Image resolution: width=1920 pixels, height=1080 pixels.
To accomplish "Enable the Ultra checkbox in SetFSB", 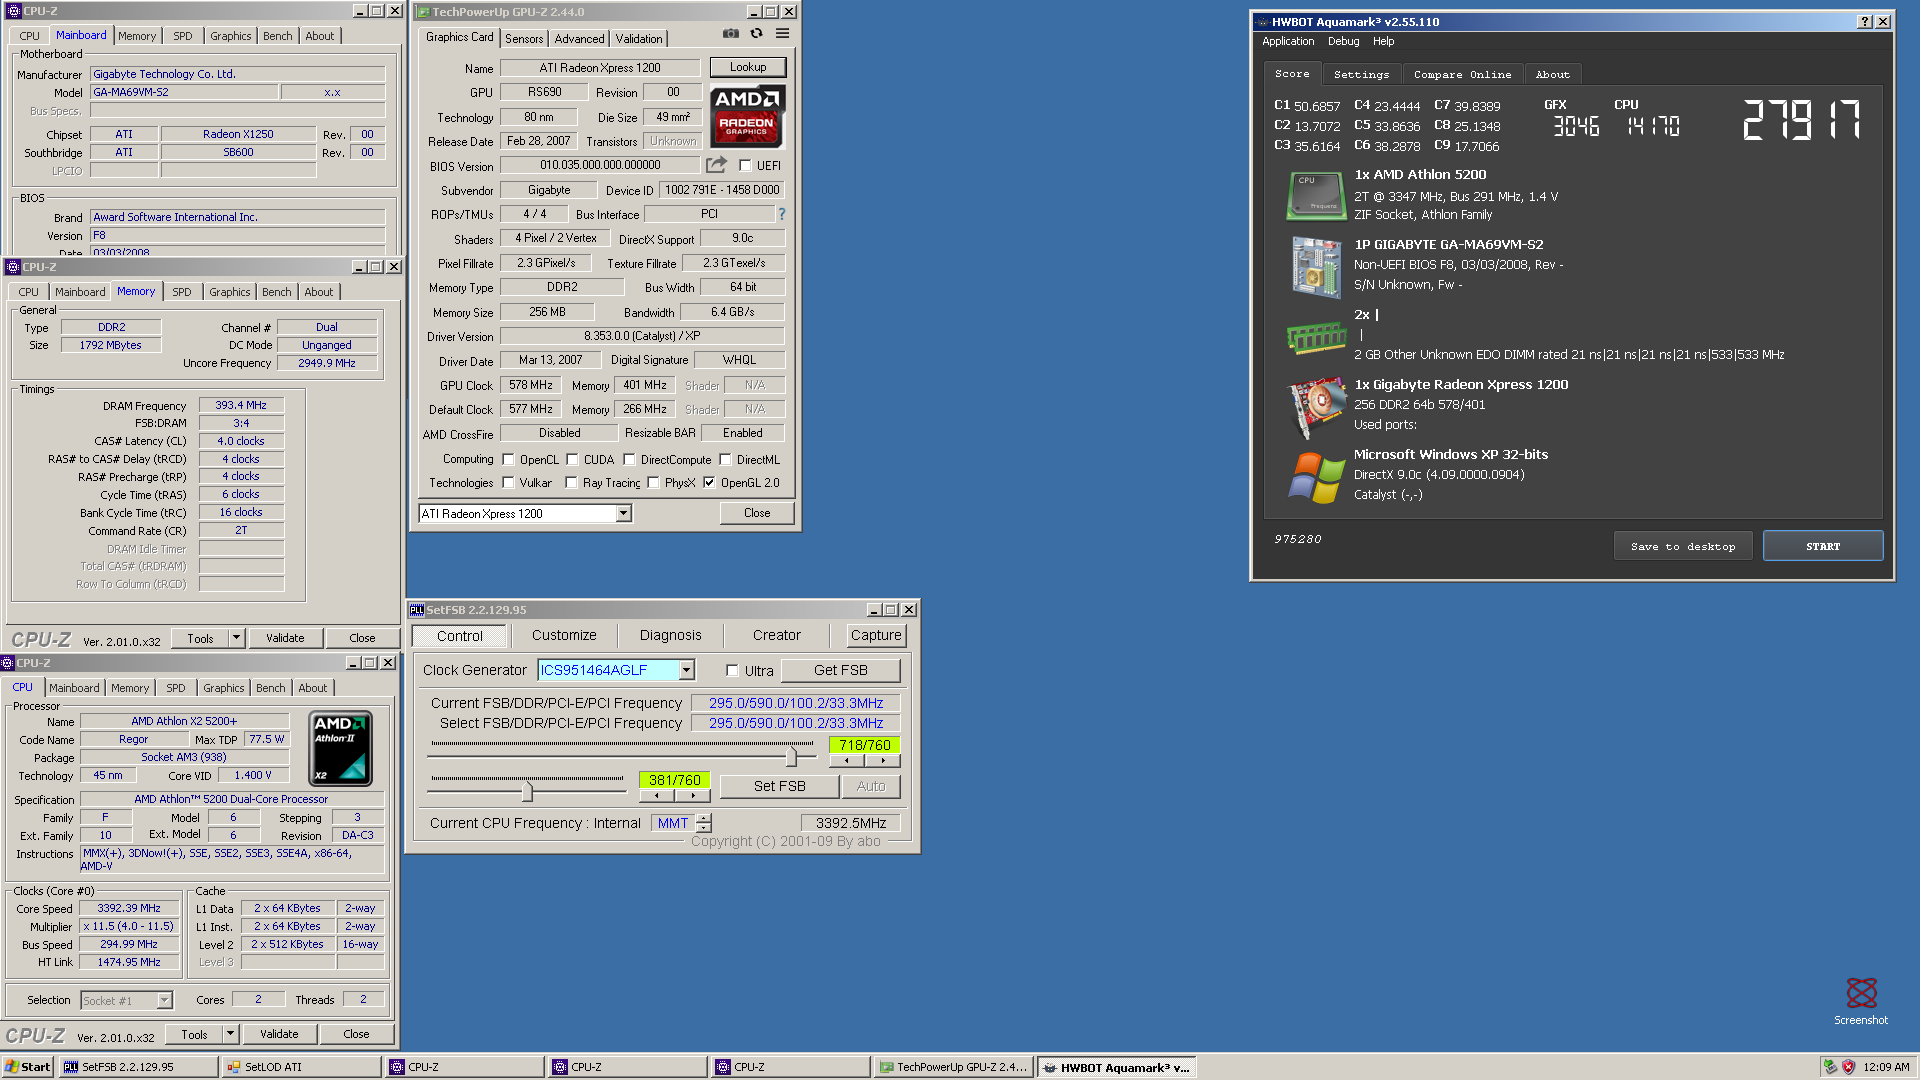I will tap(732, 671).
